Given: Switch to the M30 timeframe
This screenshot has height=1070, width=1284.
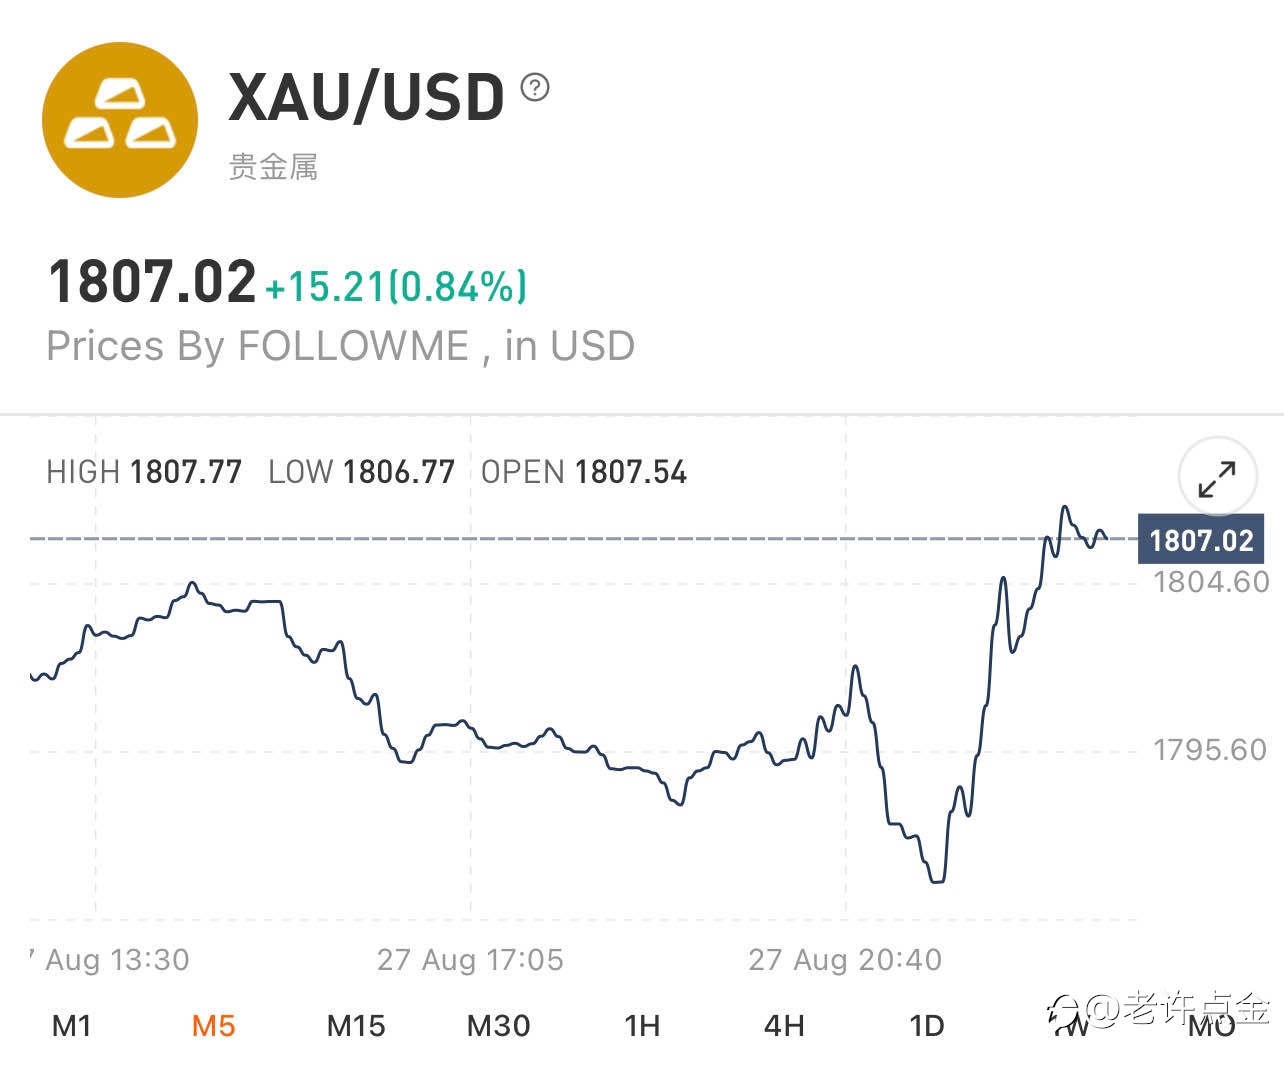Looking at the screenshot, I should 498,1026.
